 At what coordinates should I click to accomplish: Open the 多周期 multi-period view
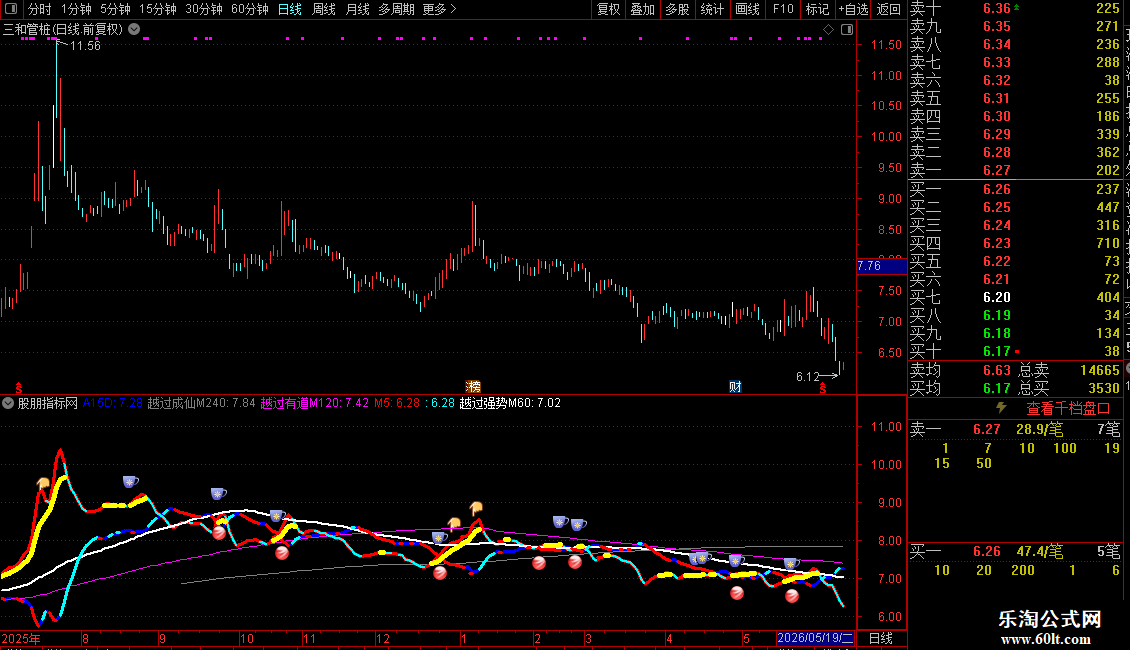[x=396, y=9]
